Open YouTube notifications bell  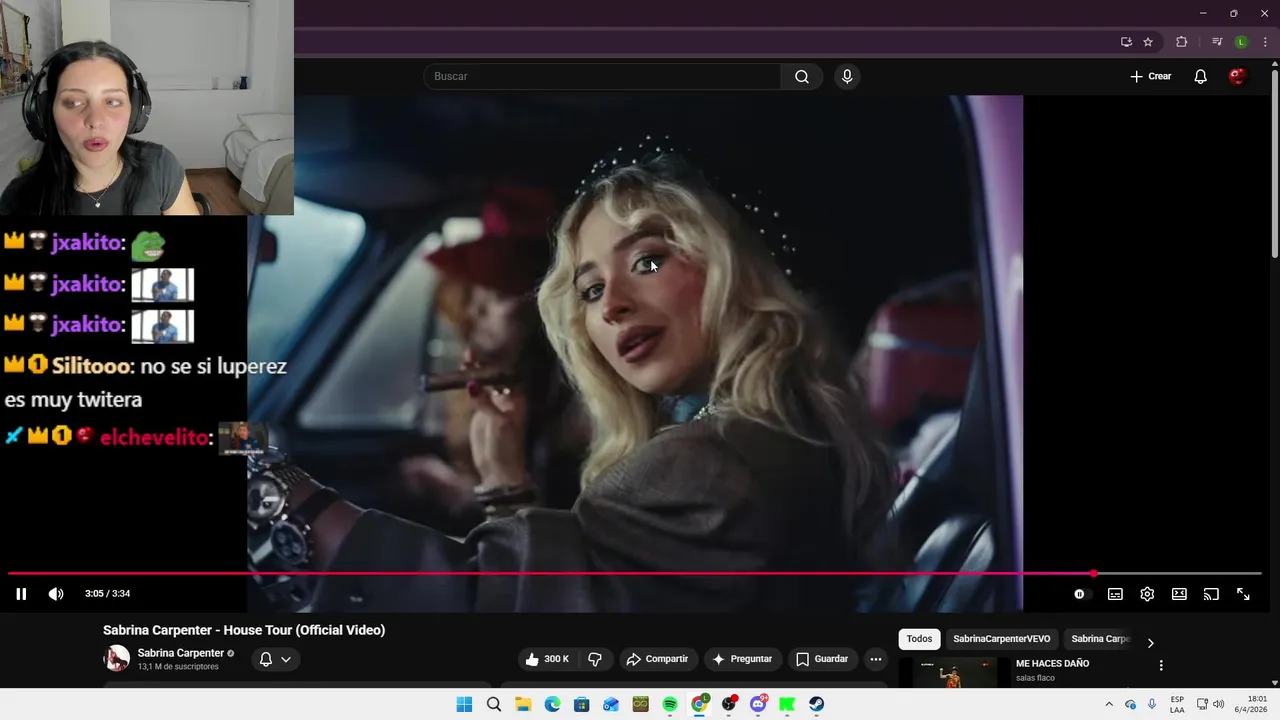[x=1201, y=77]
